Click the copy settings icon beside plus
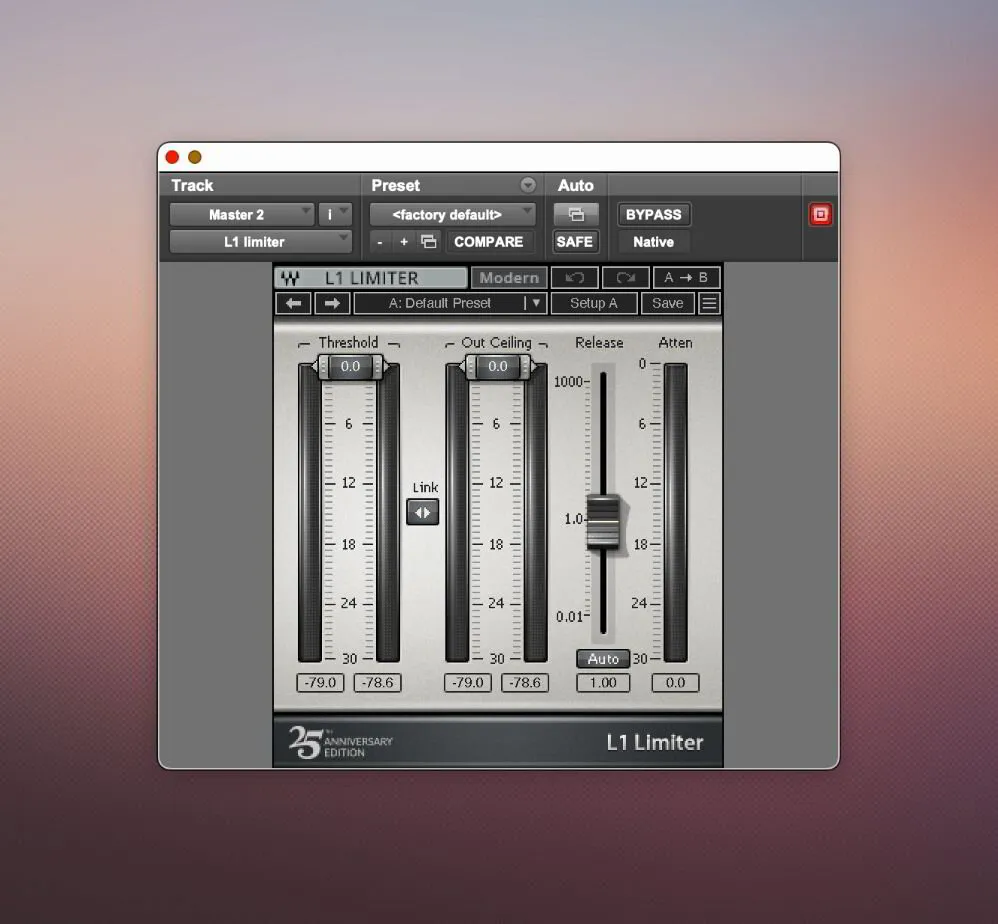 click(x=428, y=242)
